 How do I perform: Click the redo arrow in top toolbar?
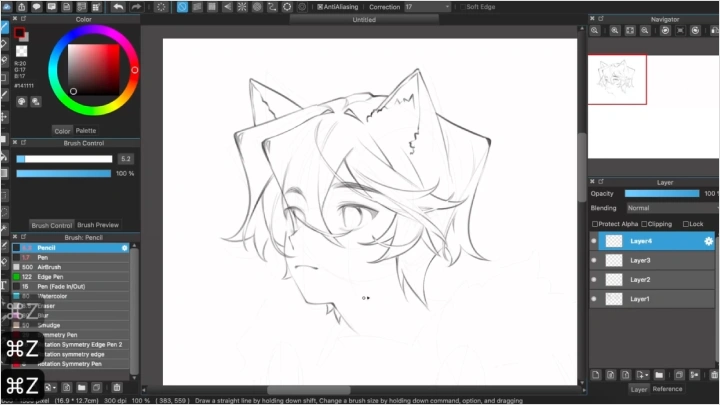(x=136, y=7)
